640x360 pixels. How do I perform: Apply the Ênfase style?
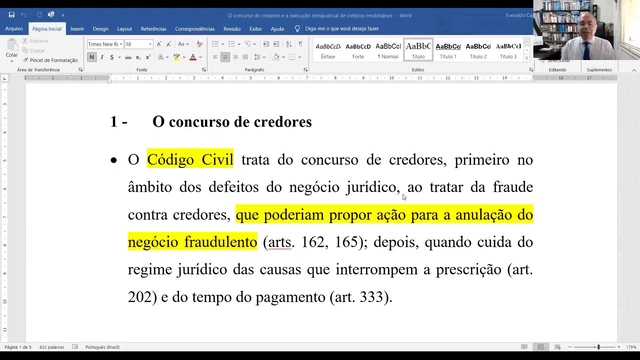(328, 50)
